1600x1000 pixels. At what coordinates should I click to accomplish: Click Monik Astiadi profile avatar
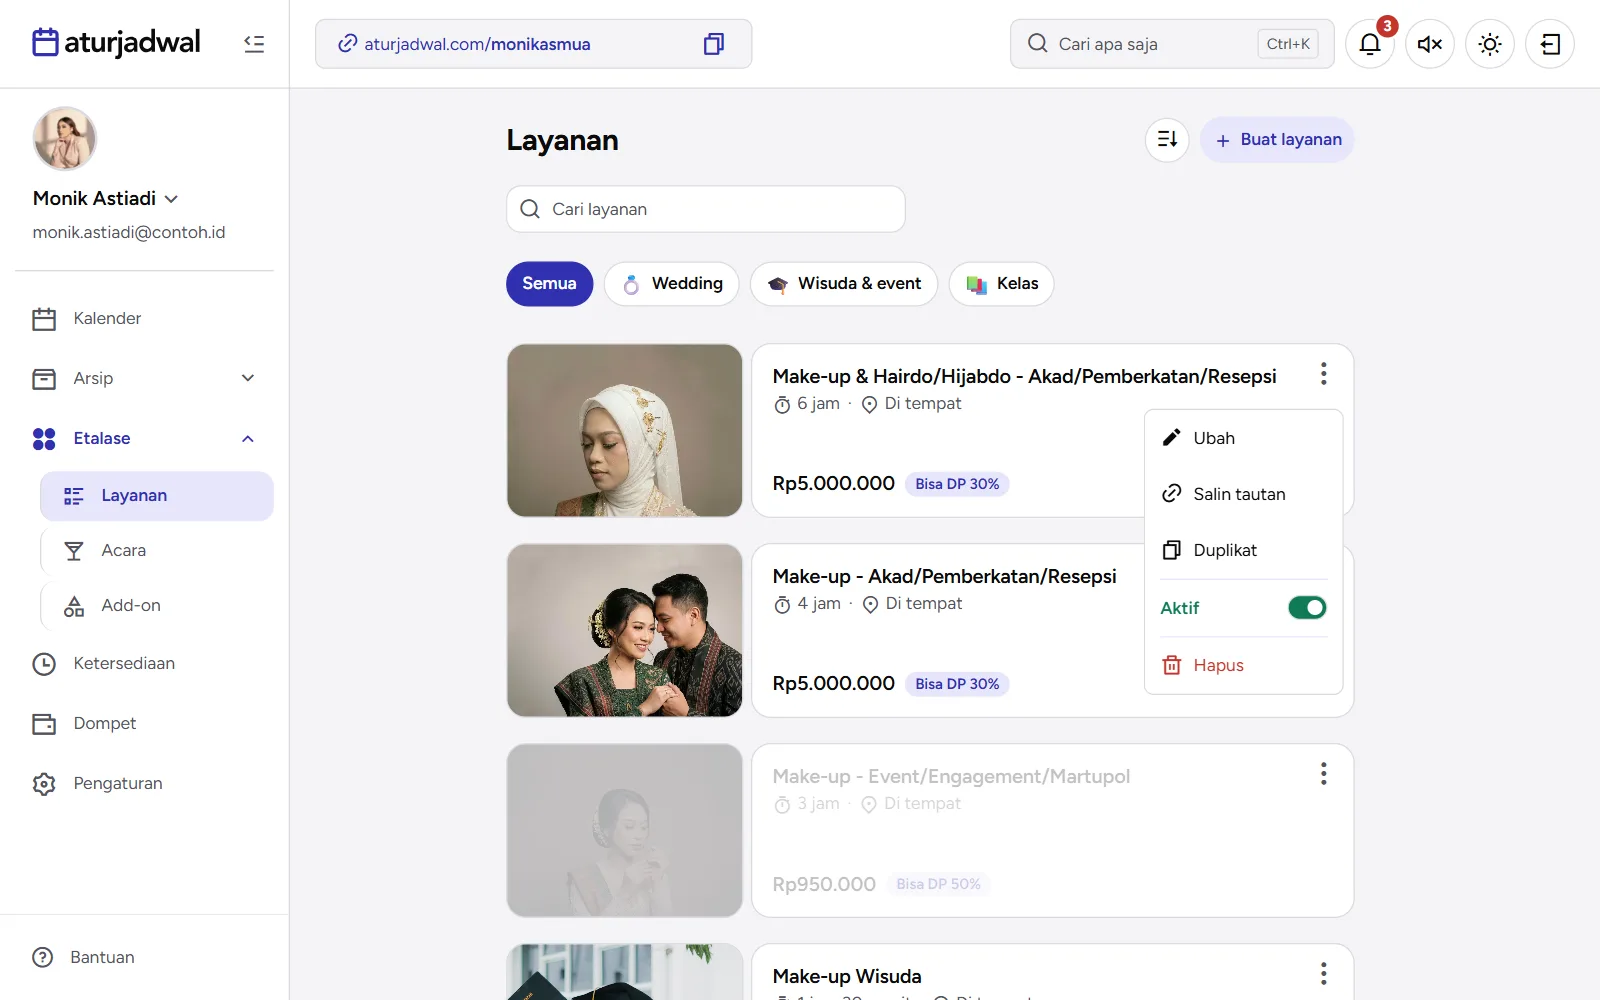64,138
